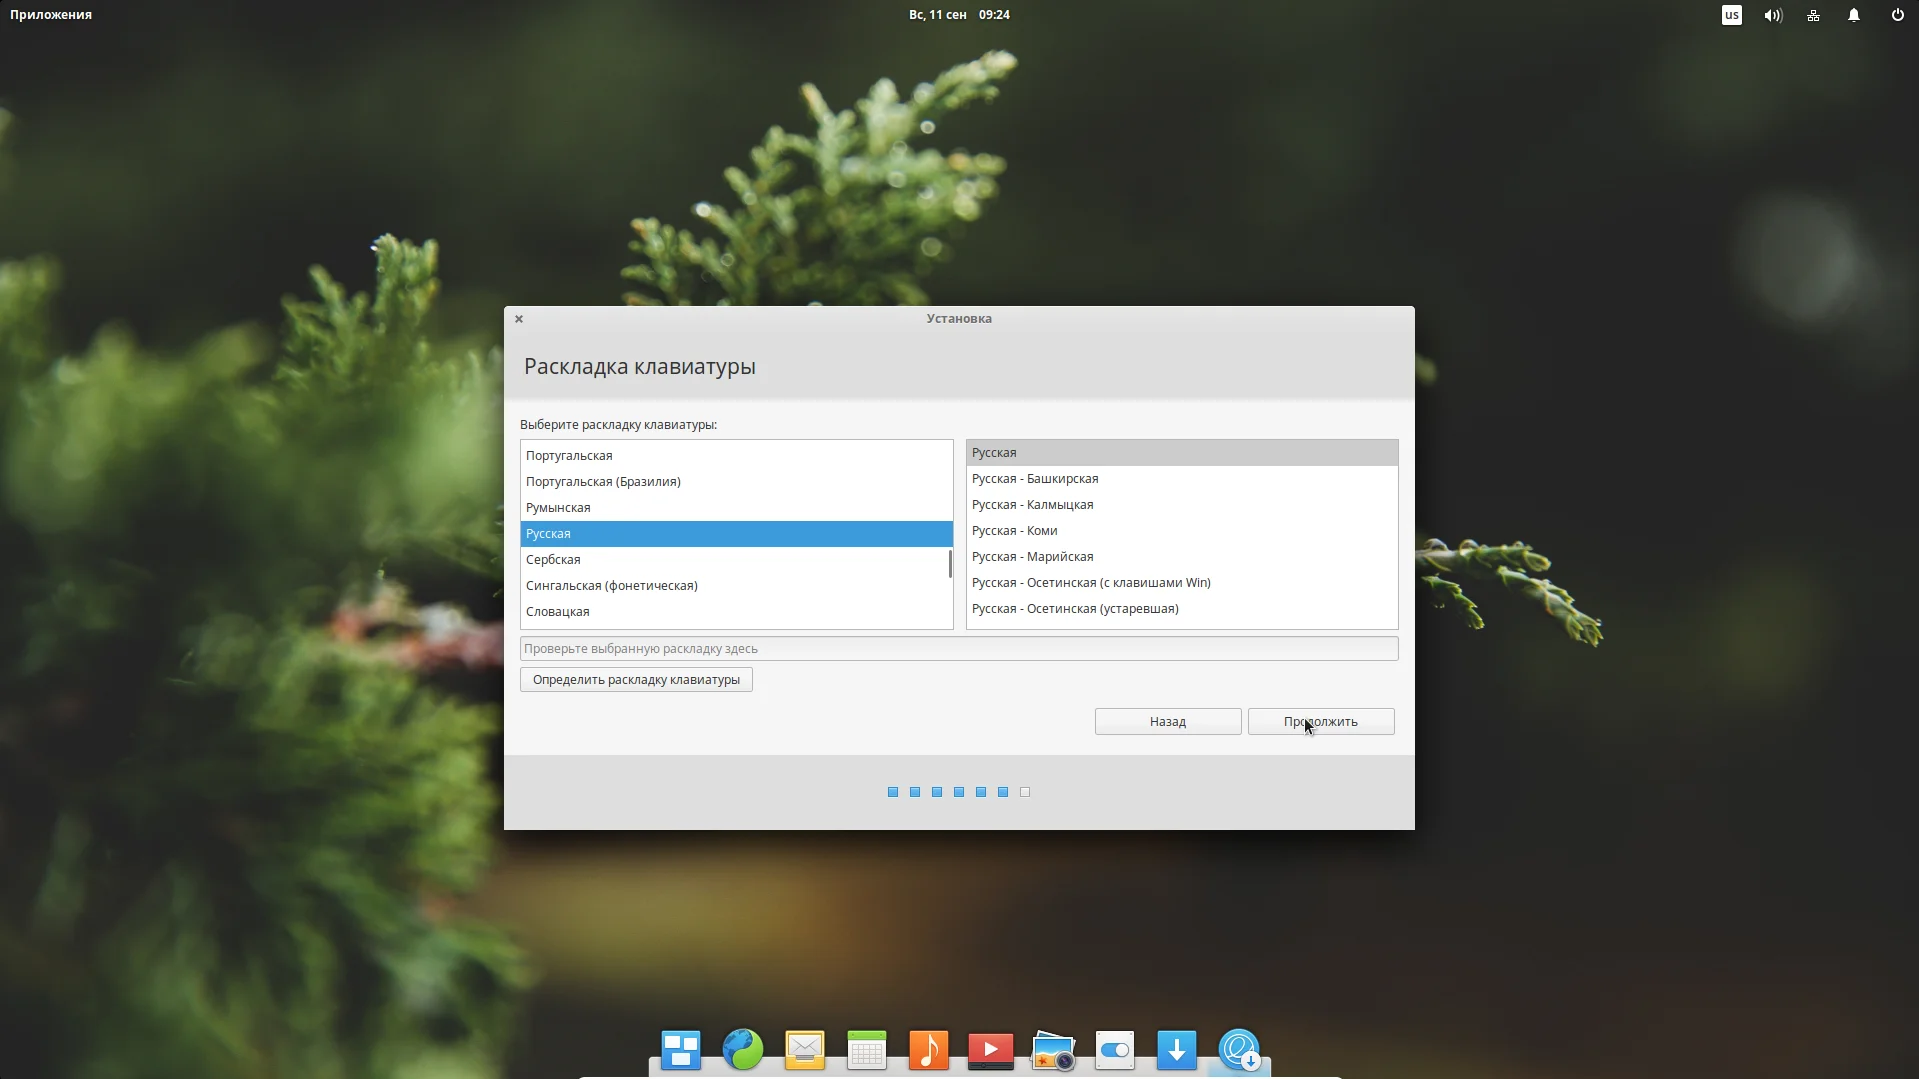Click the Назад button
This screenshot has height=1079, width=1919.
point(1168,722)
